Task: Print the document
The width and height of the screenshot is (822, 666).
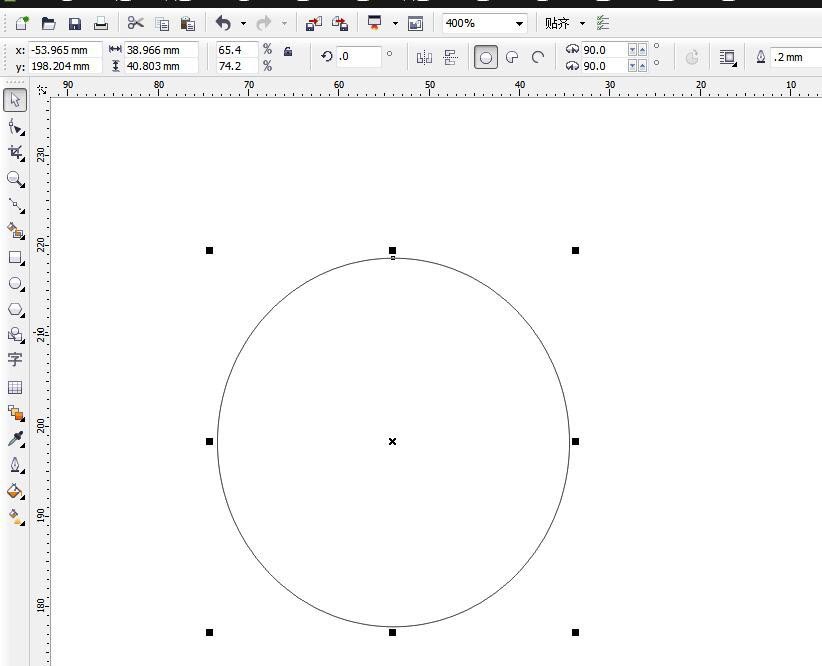Action: tap(101, 24)
